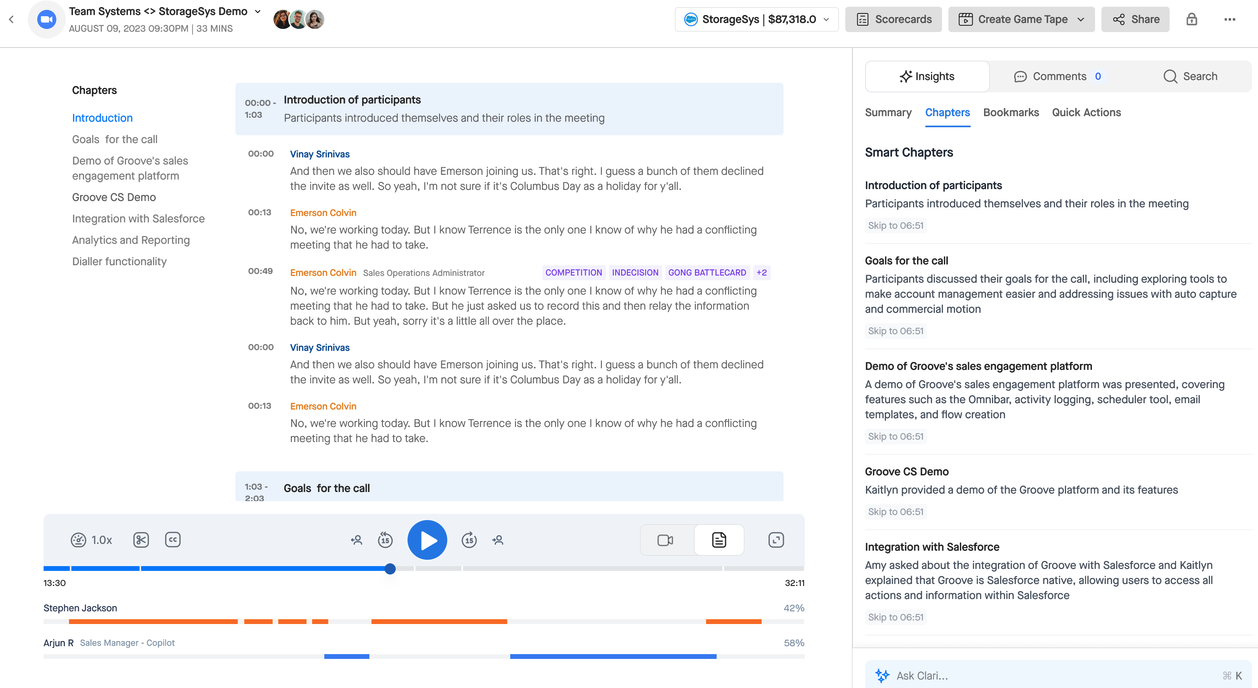Click the scissors clip icon
This screenshot has height=688, width=1258.
click(141, 540)
